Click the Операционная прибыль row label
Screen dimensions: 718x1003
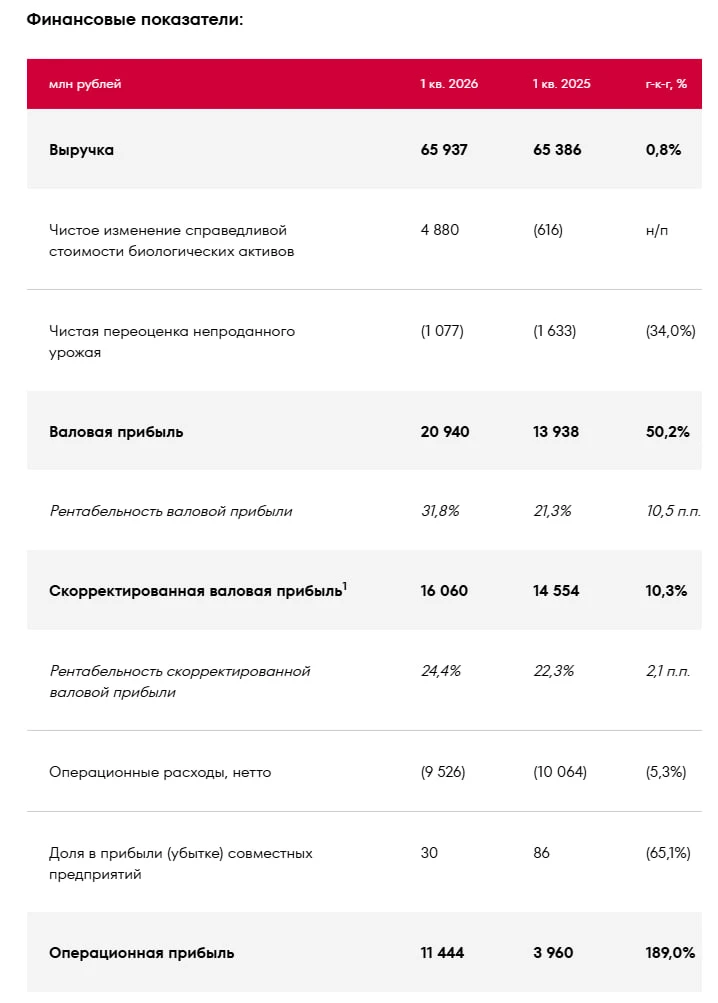pos(141,952)
